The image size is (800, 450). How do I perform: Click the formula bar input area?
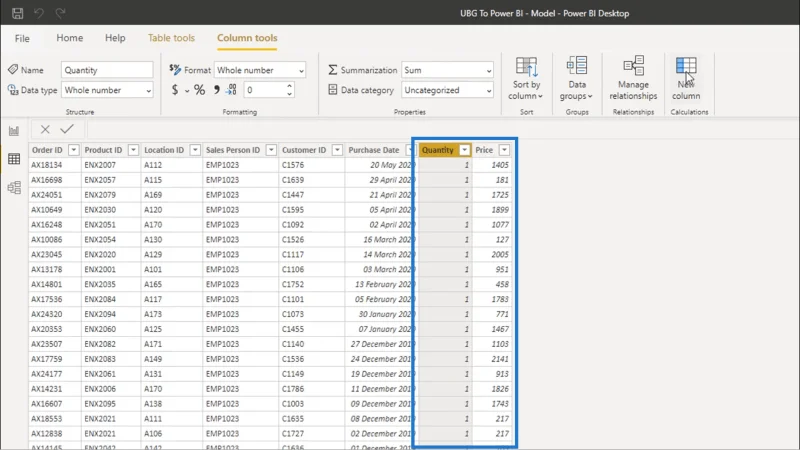pos(441,129)
